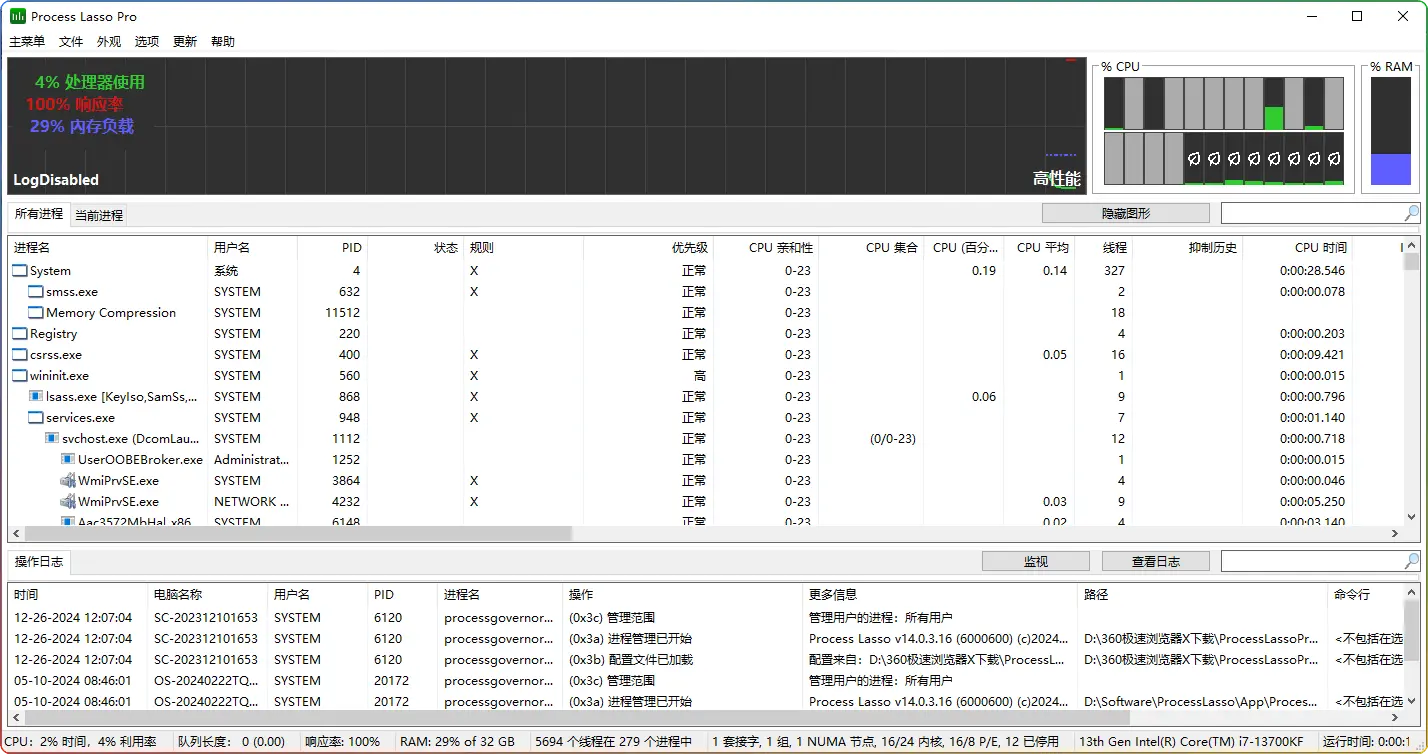Image resolution: width=1428 pixels, height=754 pixels.
Task: Click the % RAM usage bar
Action: pos(1391,131)
